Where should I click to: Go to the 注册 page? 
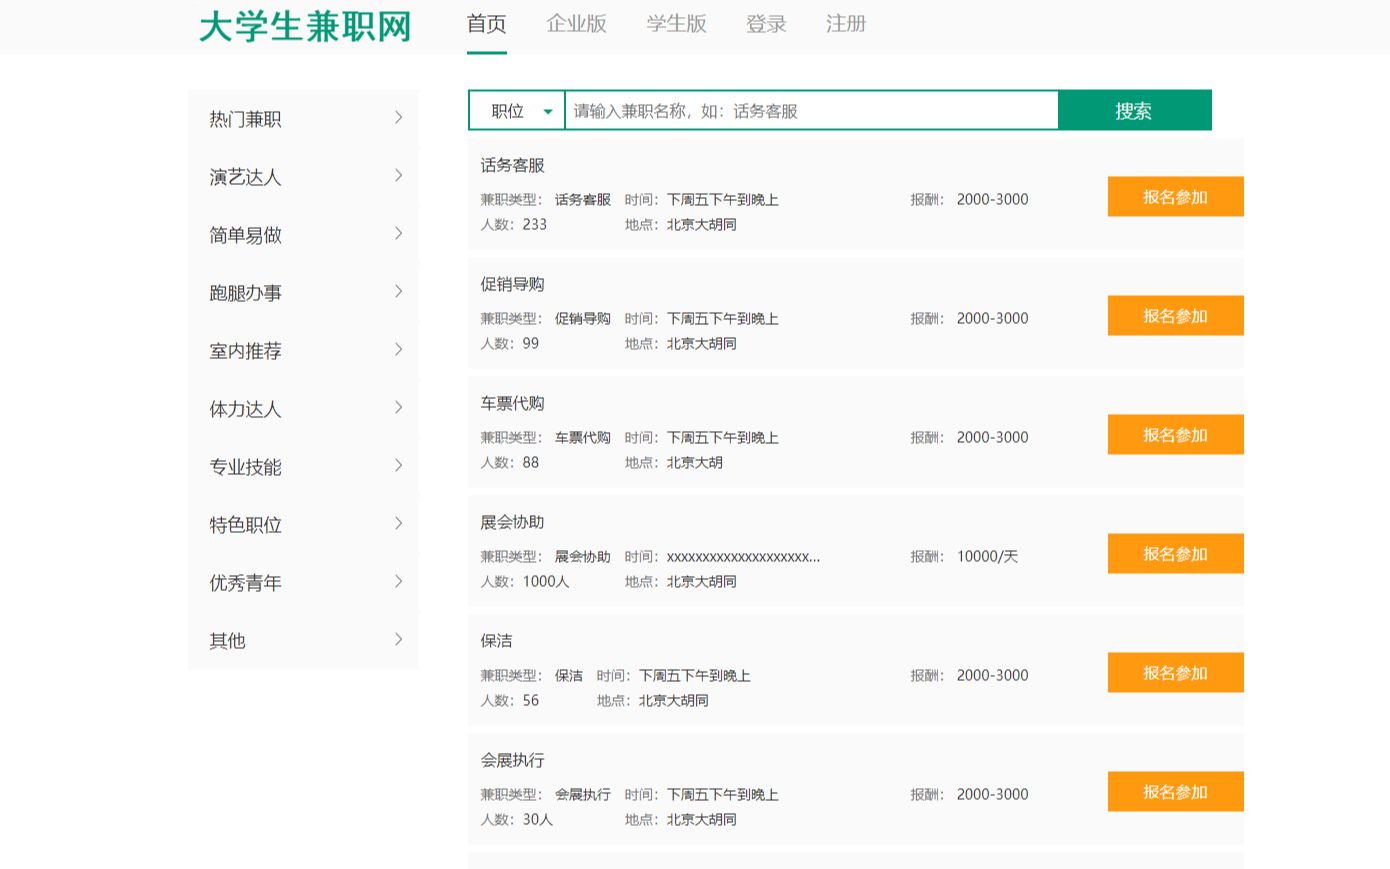[846, 24]
